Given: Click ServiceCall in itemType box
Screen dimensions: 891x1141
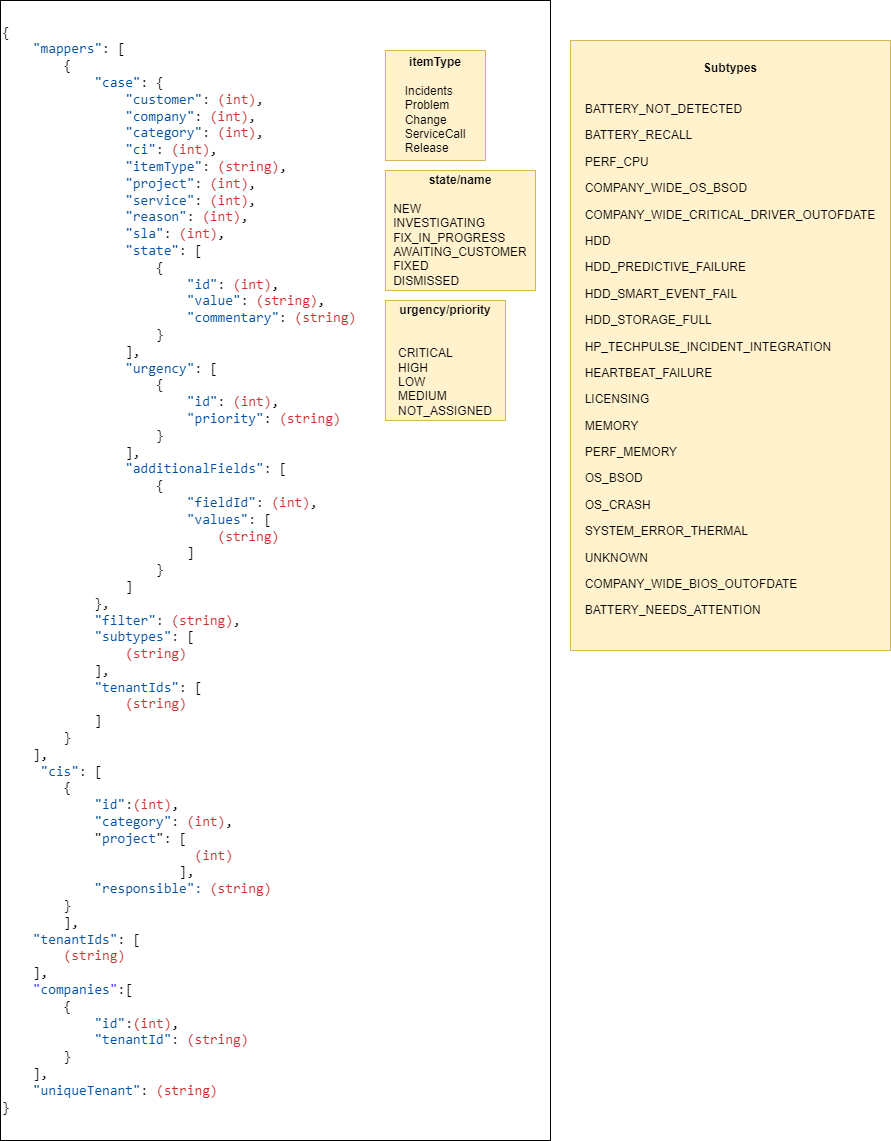Looking at the screenshot, I should 435,134.
